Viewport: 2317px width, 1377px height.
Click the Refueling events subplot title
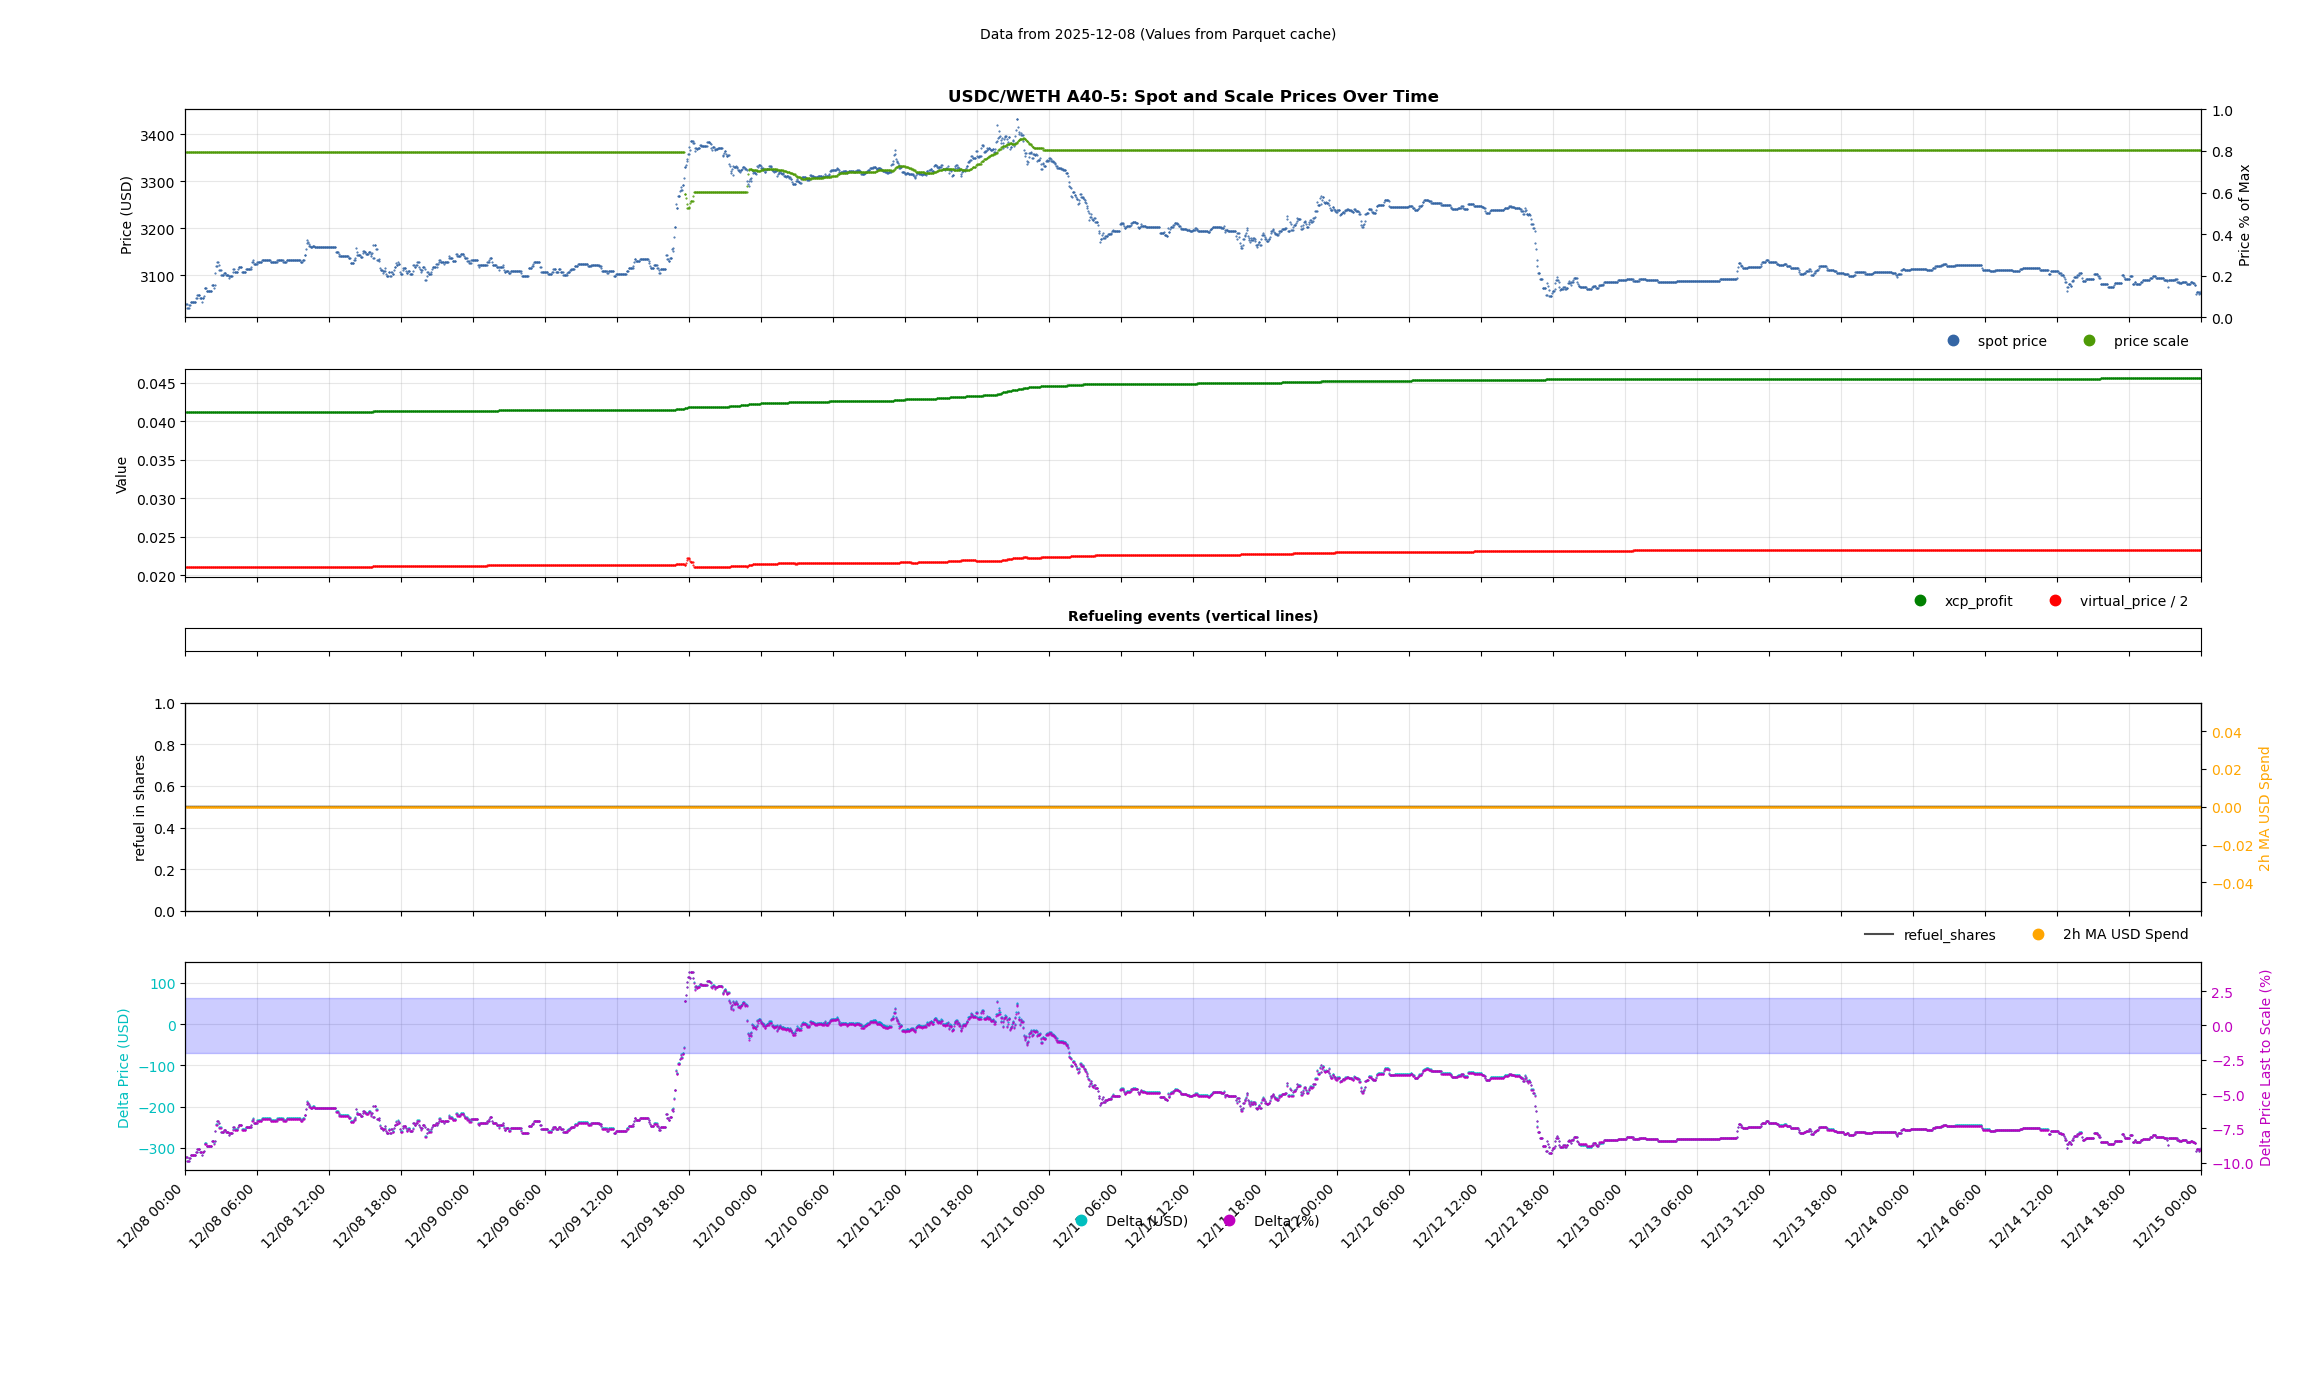pyautogui.click(x=1192, y=616)
